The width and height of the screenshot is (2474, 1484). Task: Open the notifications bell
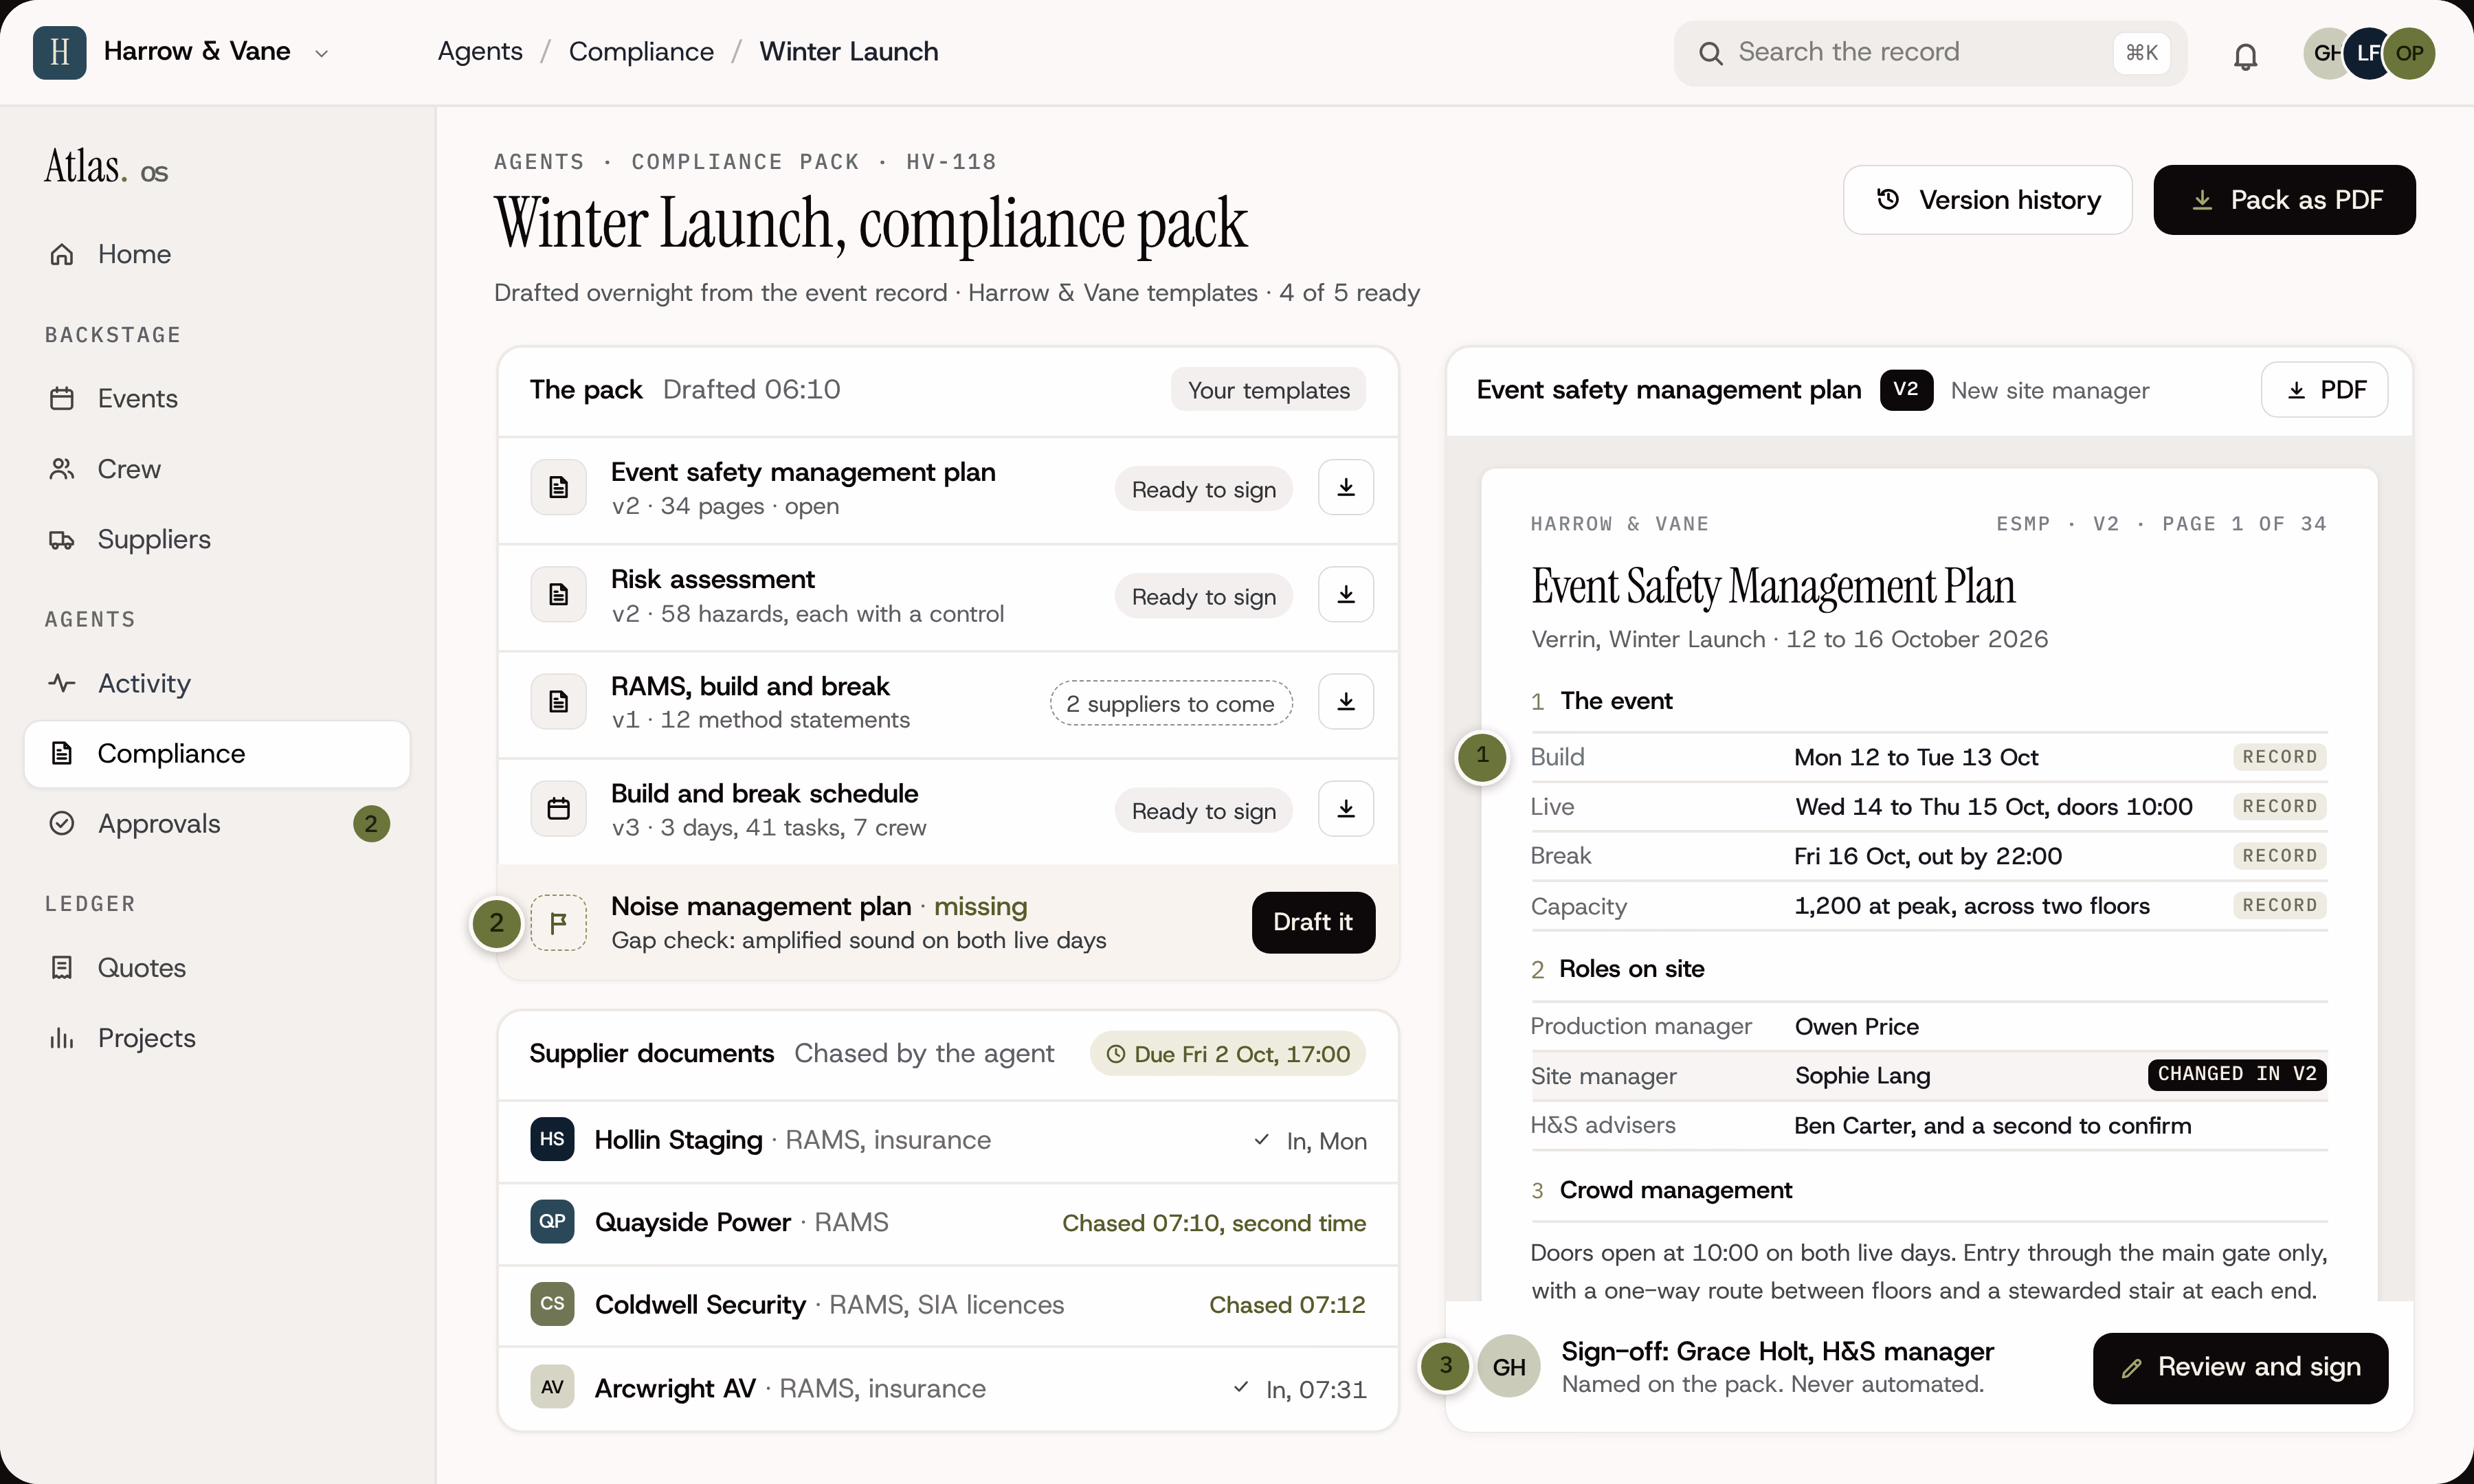pos(2245,56)
